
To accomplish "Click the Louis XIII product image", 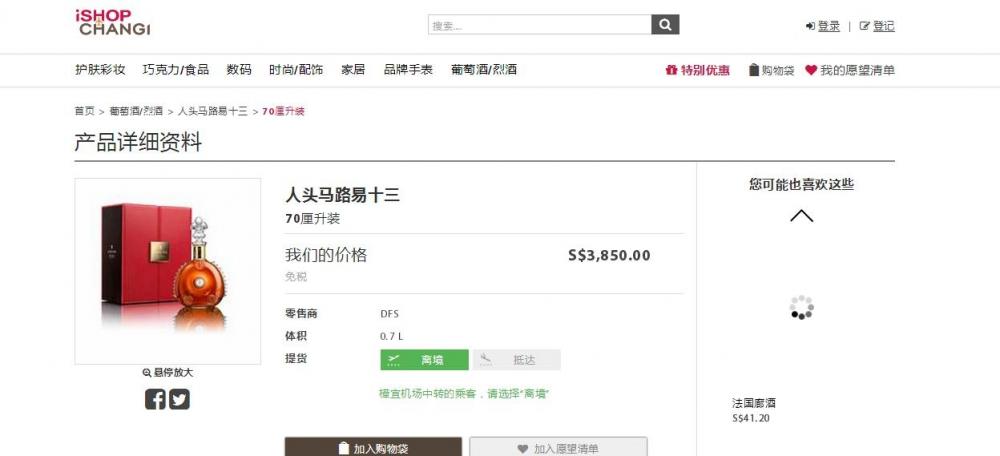I will click(168, 271).
